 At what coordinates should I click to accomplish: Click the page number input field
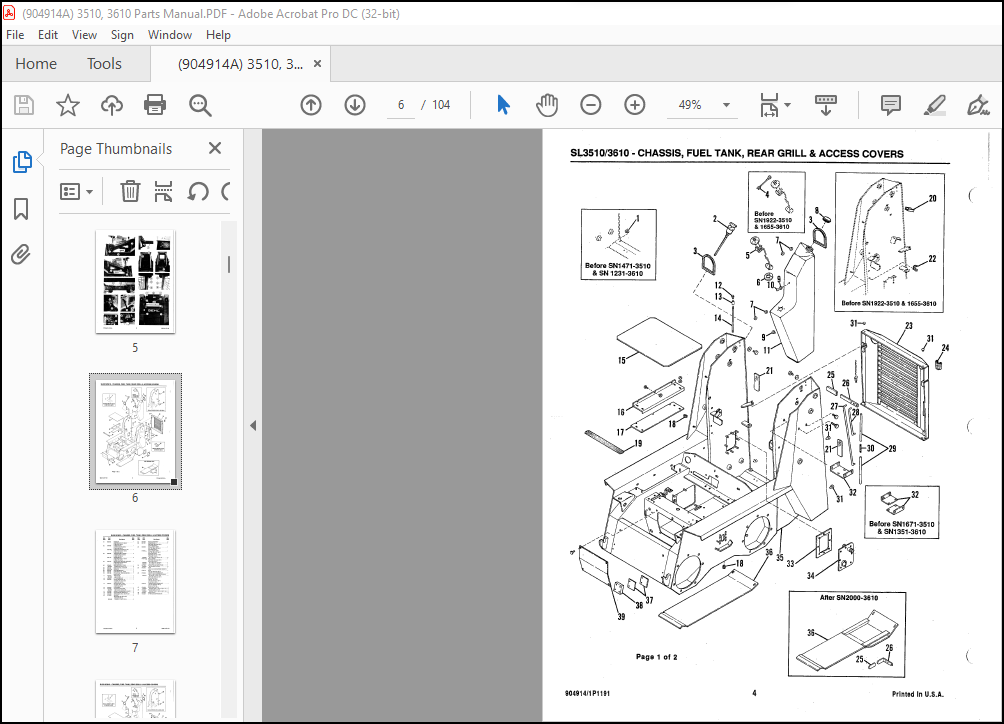[x=401, y=105]
